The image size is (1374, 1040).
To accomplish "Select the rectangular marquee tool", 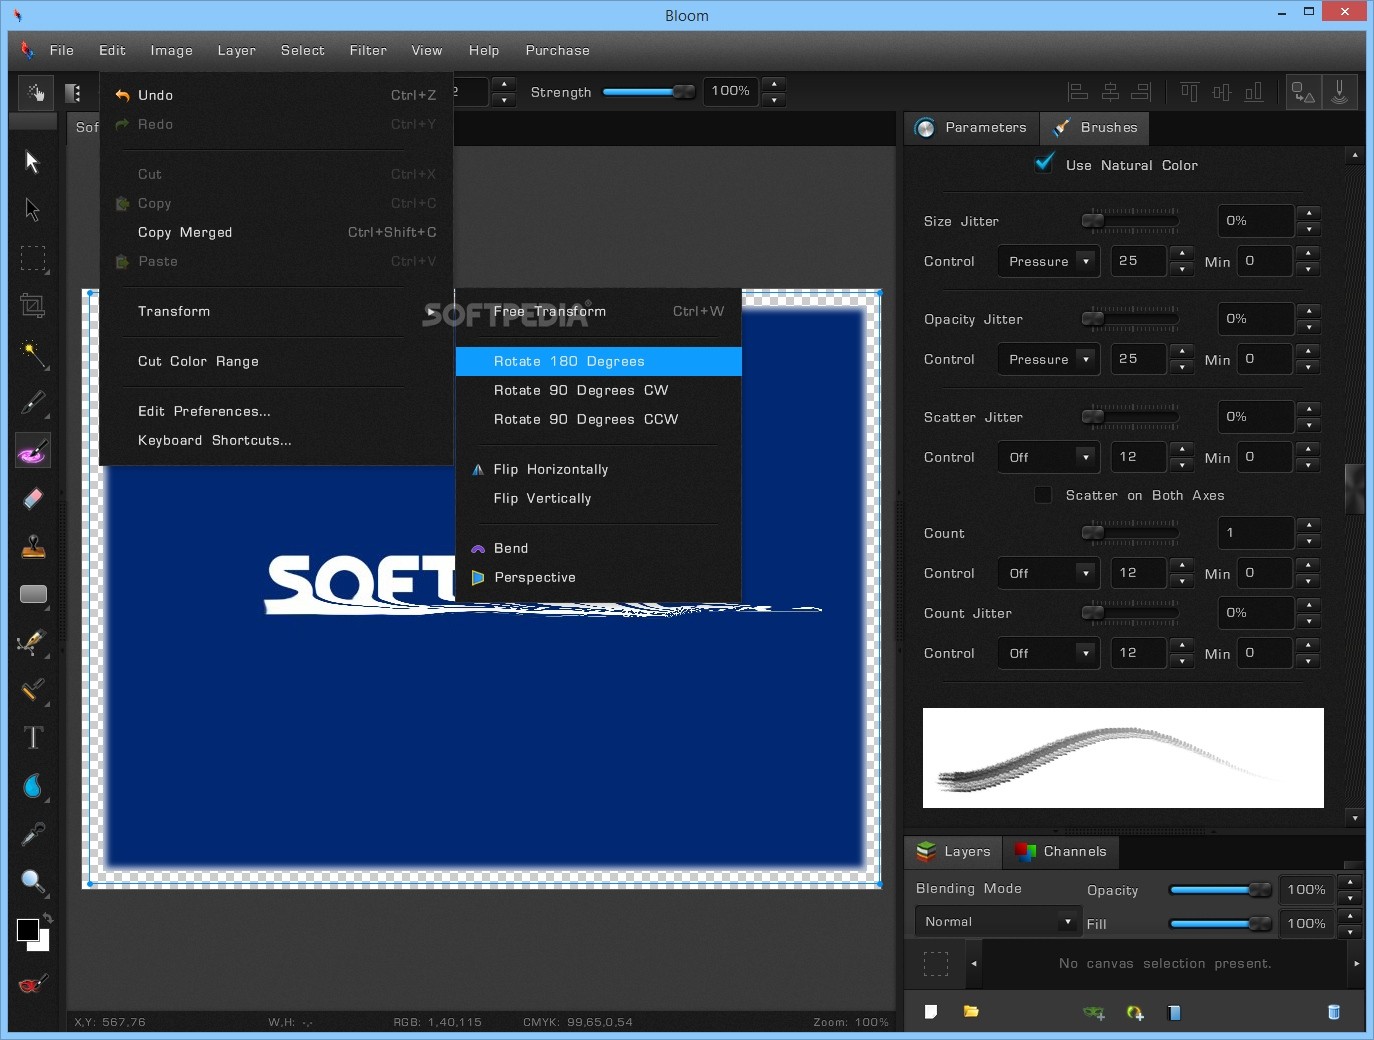I will 33,259.
